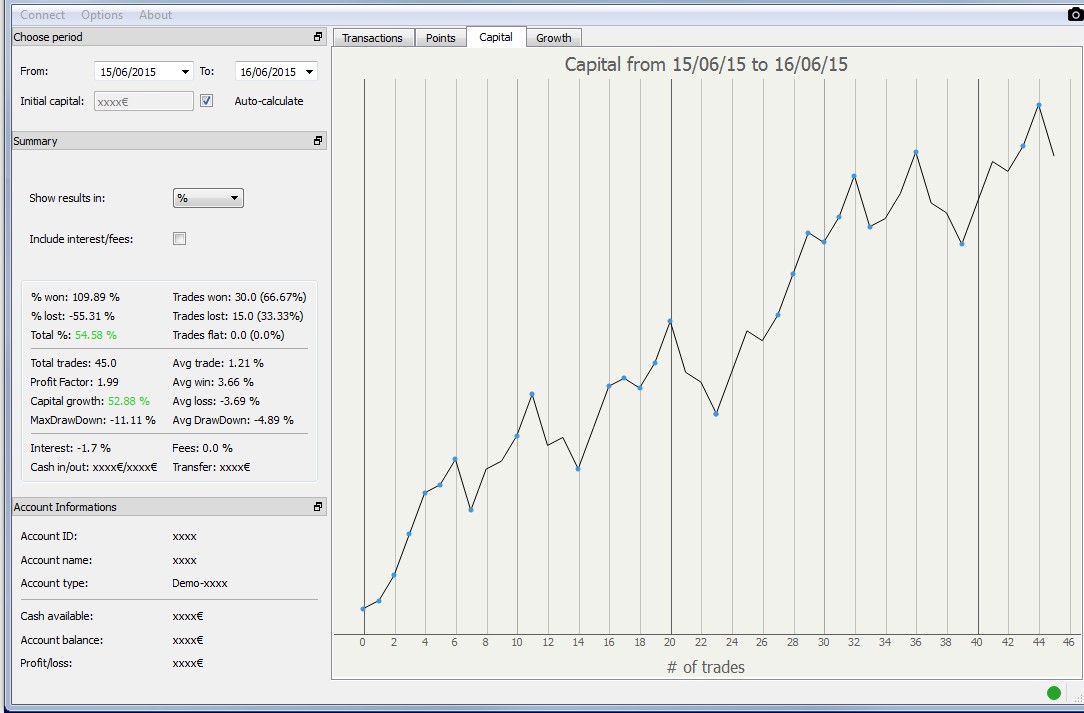Expand the Show results in dropdown

208,198
